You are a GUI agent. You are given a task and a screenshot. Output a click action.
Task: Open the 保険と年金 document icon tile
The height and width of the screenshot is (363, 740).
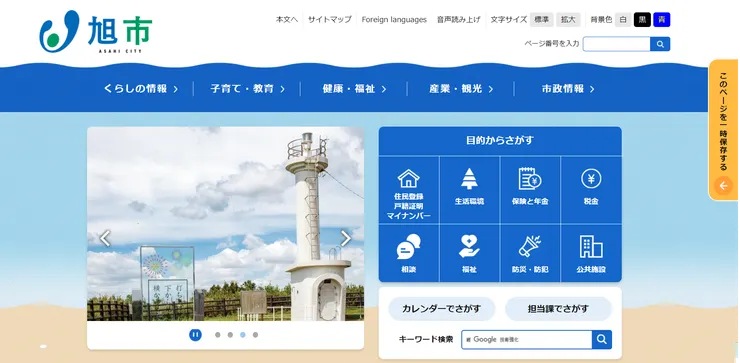[530, 190]
